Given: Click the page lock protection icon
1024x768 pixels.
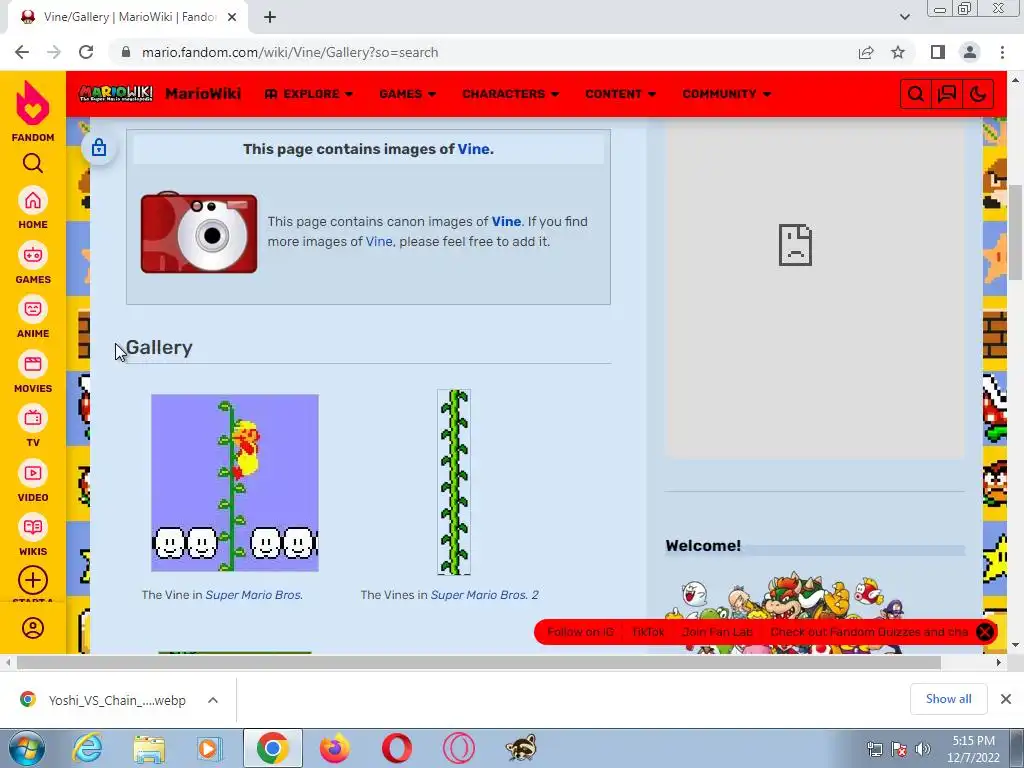Looking at the screenshot, I should coord(99,147).
